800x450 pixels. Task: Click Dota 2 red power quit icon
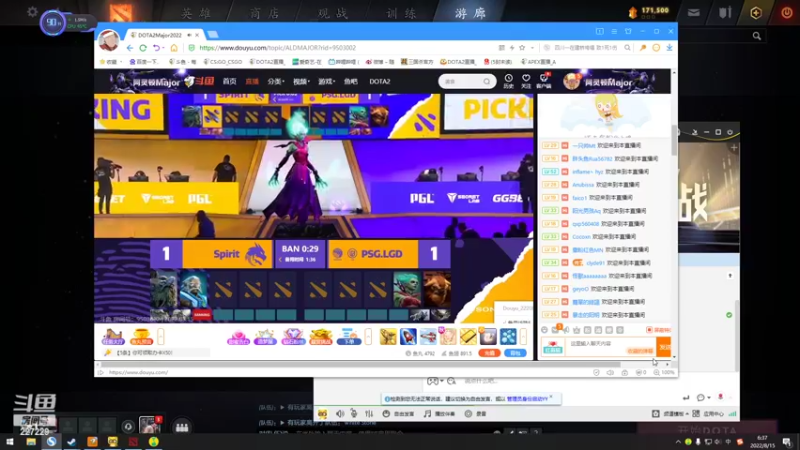(x=787, y=13)
